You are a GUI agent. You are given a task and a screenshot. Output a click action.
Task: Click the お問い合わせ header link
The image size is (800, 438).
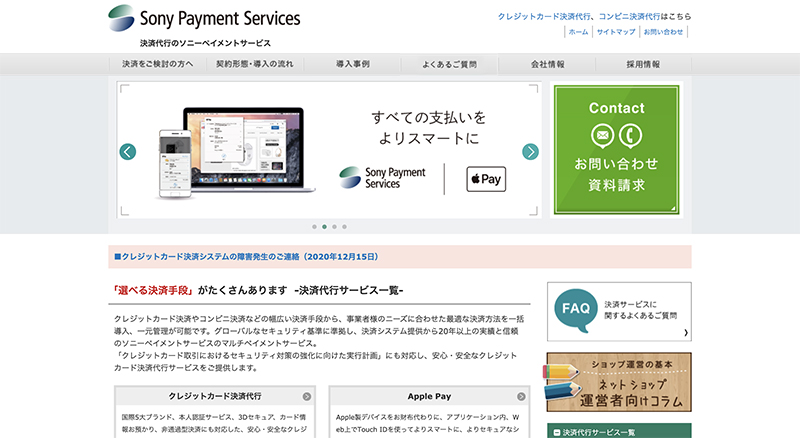click(663, 32)
